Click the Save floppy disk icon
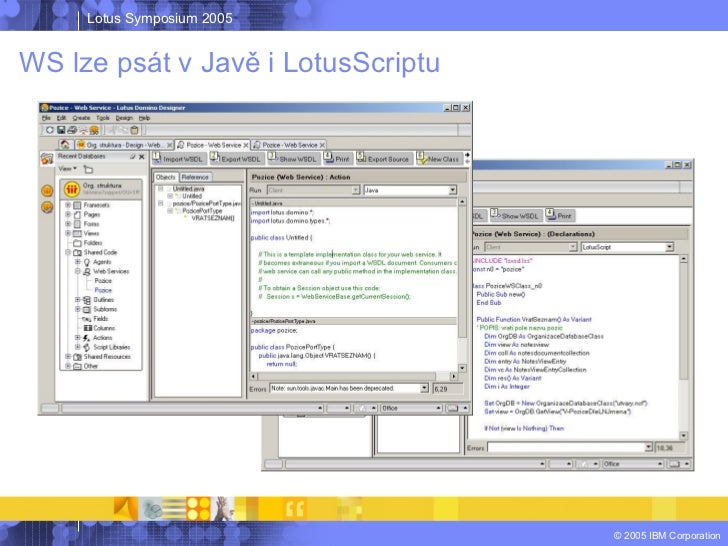728x546 pixels. (61, 130)
